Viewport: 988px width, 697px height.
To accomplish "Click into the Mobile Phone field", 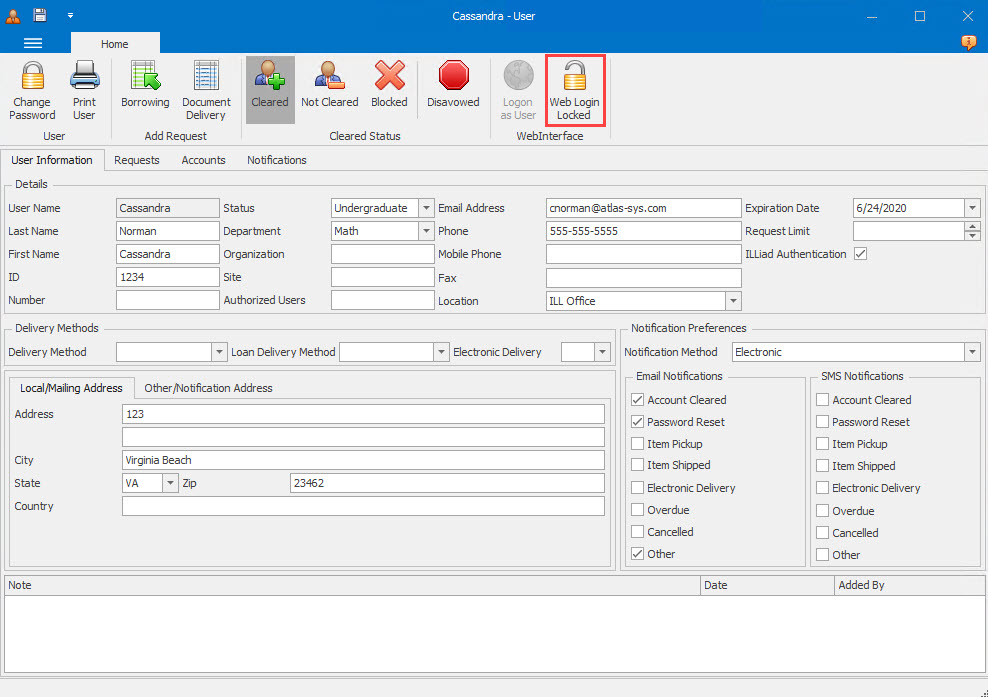I will coord(643,254).
